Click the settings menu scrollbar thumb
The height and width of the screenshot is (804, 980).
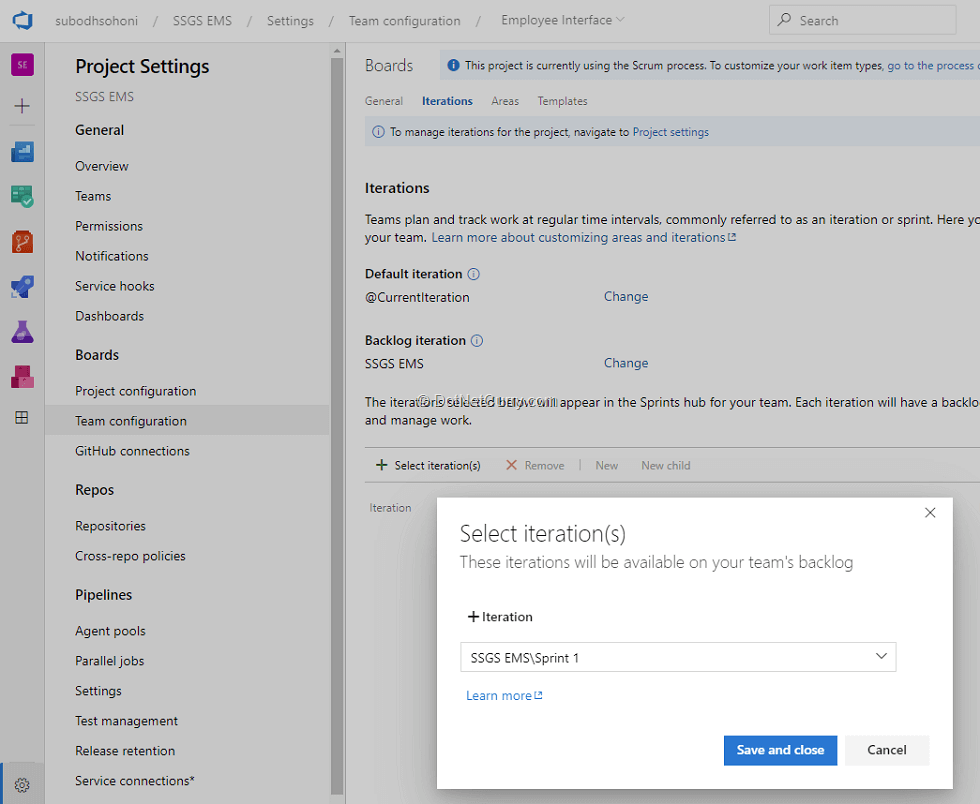tap(337, 425)
